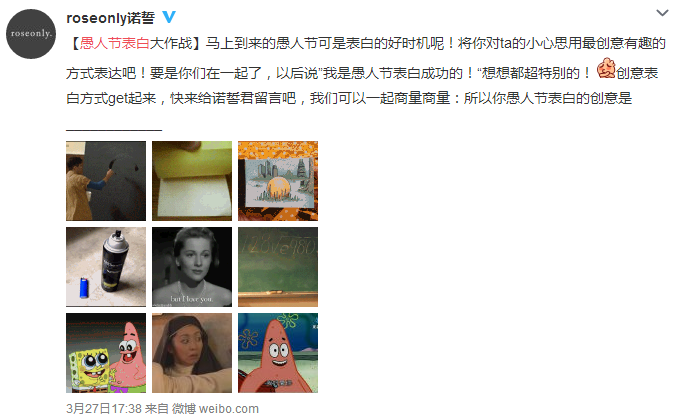Click the blank underline at post end
673x420 pixels.
click(x=114, y=129)
